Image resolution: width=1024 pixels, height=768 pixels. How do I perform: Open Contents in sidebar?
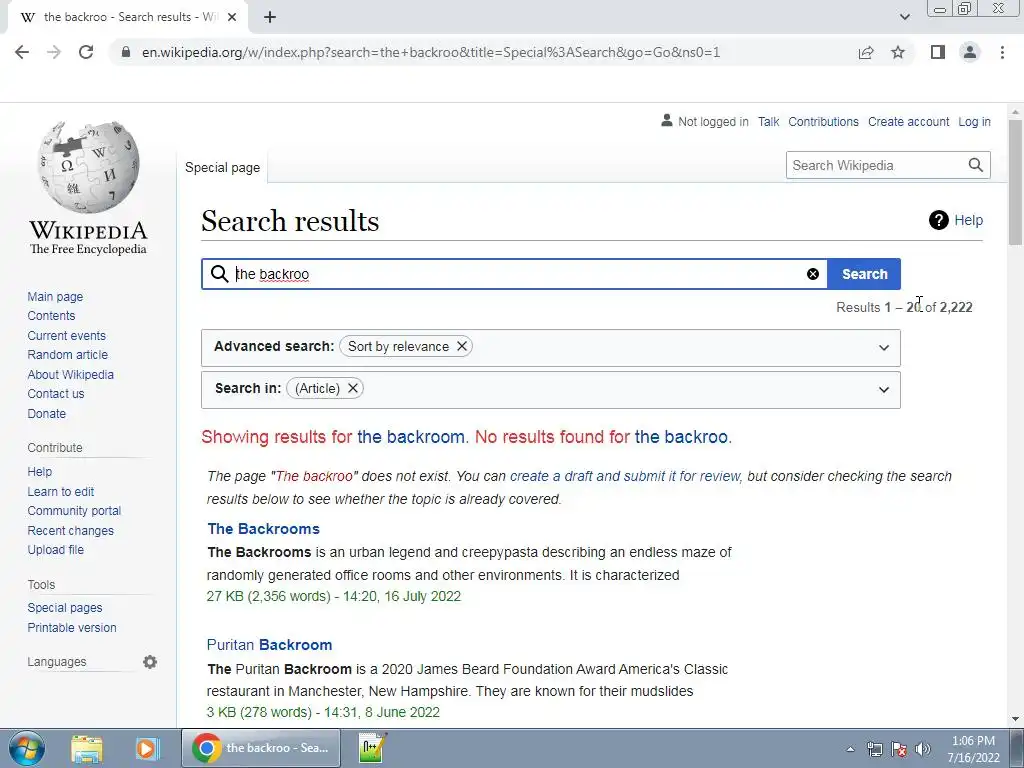coord(51,315)
